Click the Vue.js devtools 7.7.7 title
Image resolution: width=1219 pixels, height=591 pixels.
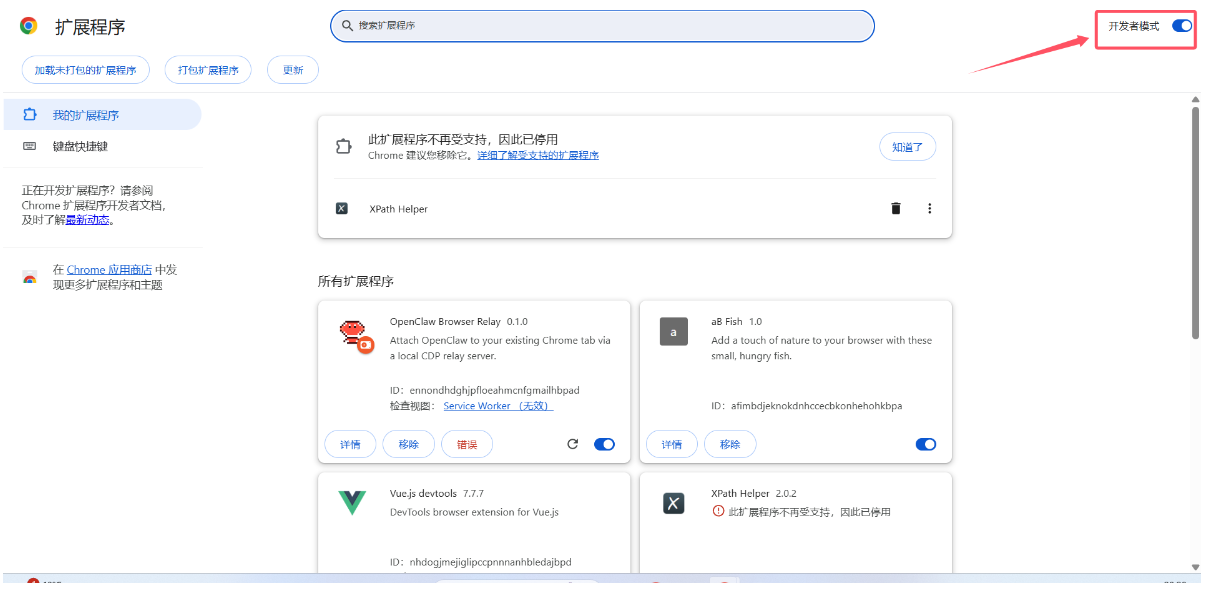point(437,493)
